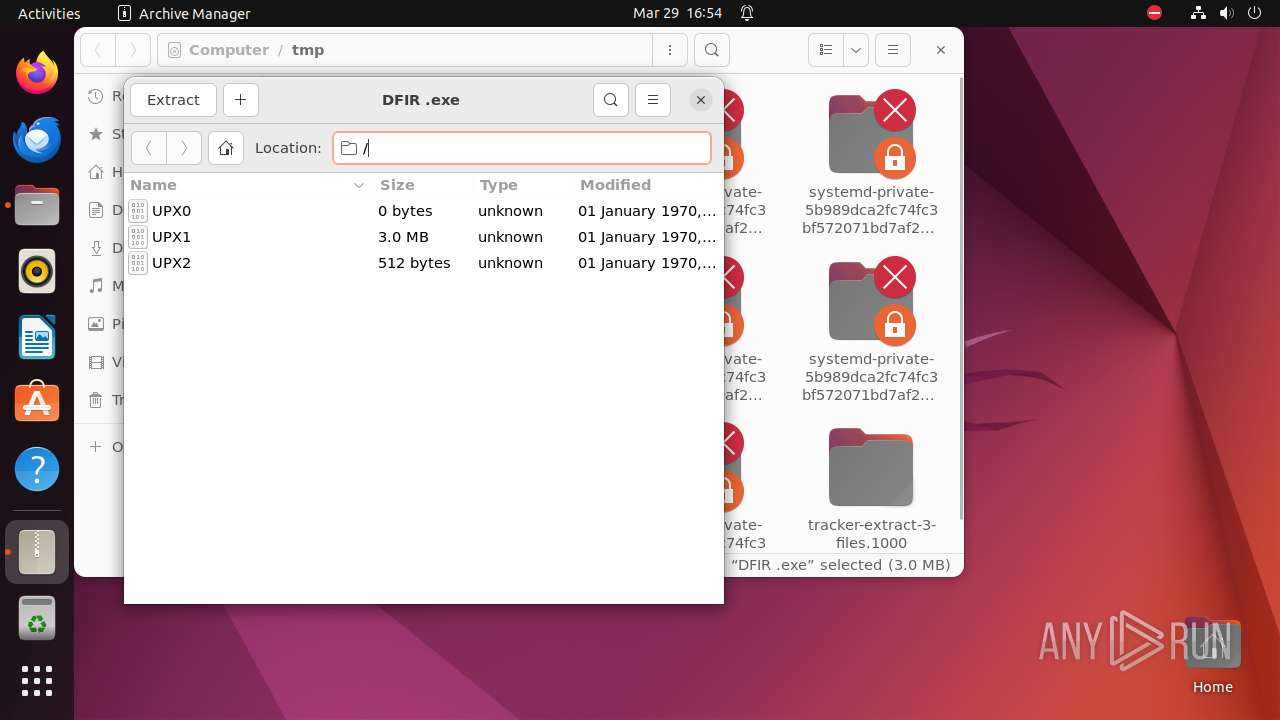
Task: Go back in archive location history
Action: [148, 148]
